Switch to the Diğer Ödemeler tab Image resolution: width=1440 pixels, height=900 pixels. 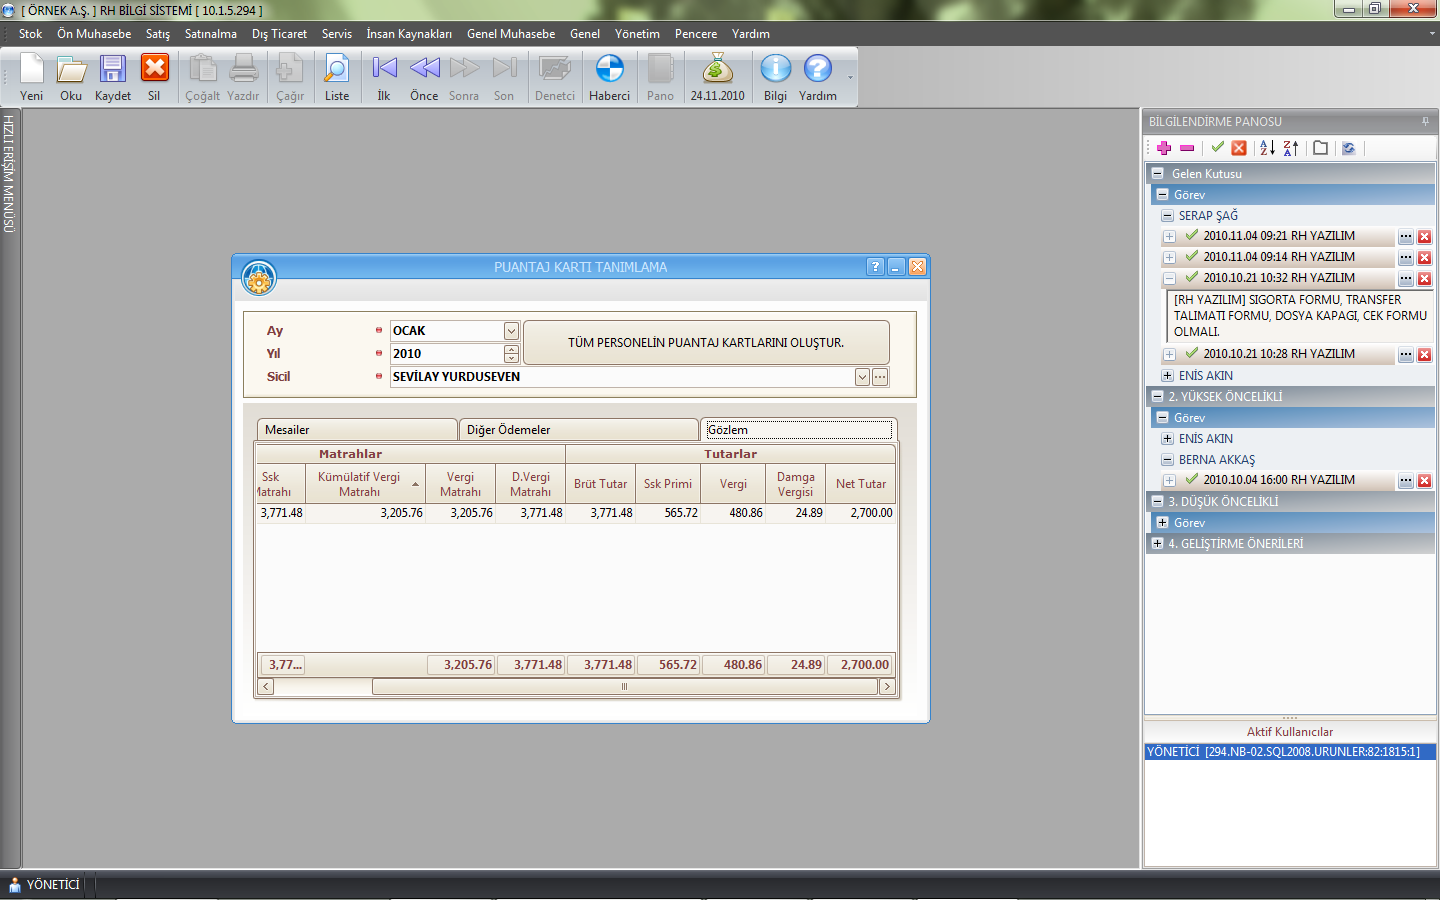click(578, 430)
